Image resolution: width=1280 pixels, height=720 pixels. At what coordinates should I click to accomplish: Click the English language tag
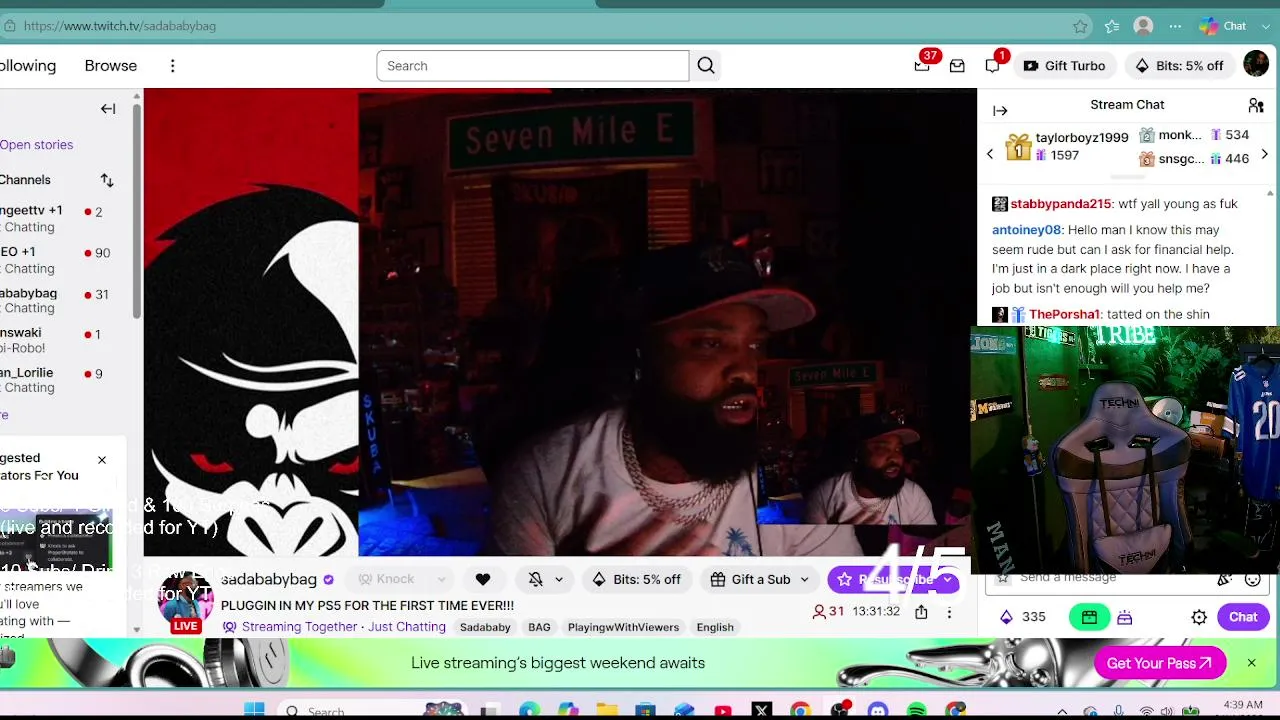[715, 627]
